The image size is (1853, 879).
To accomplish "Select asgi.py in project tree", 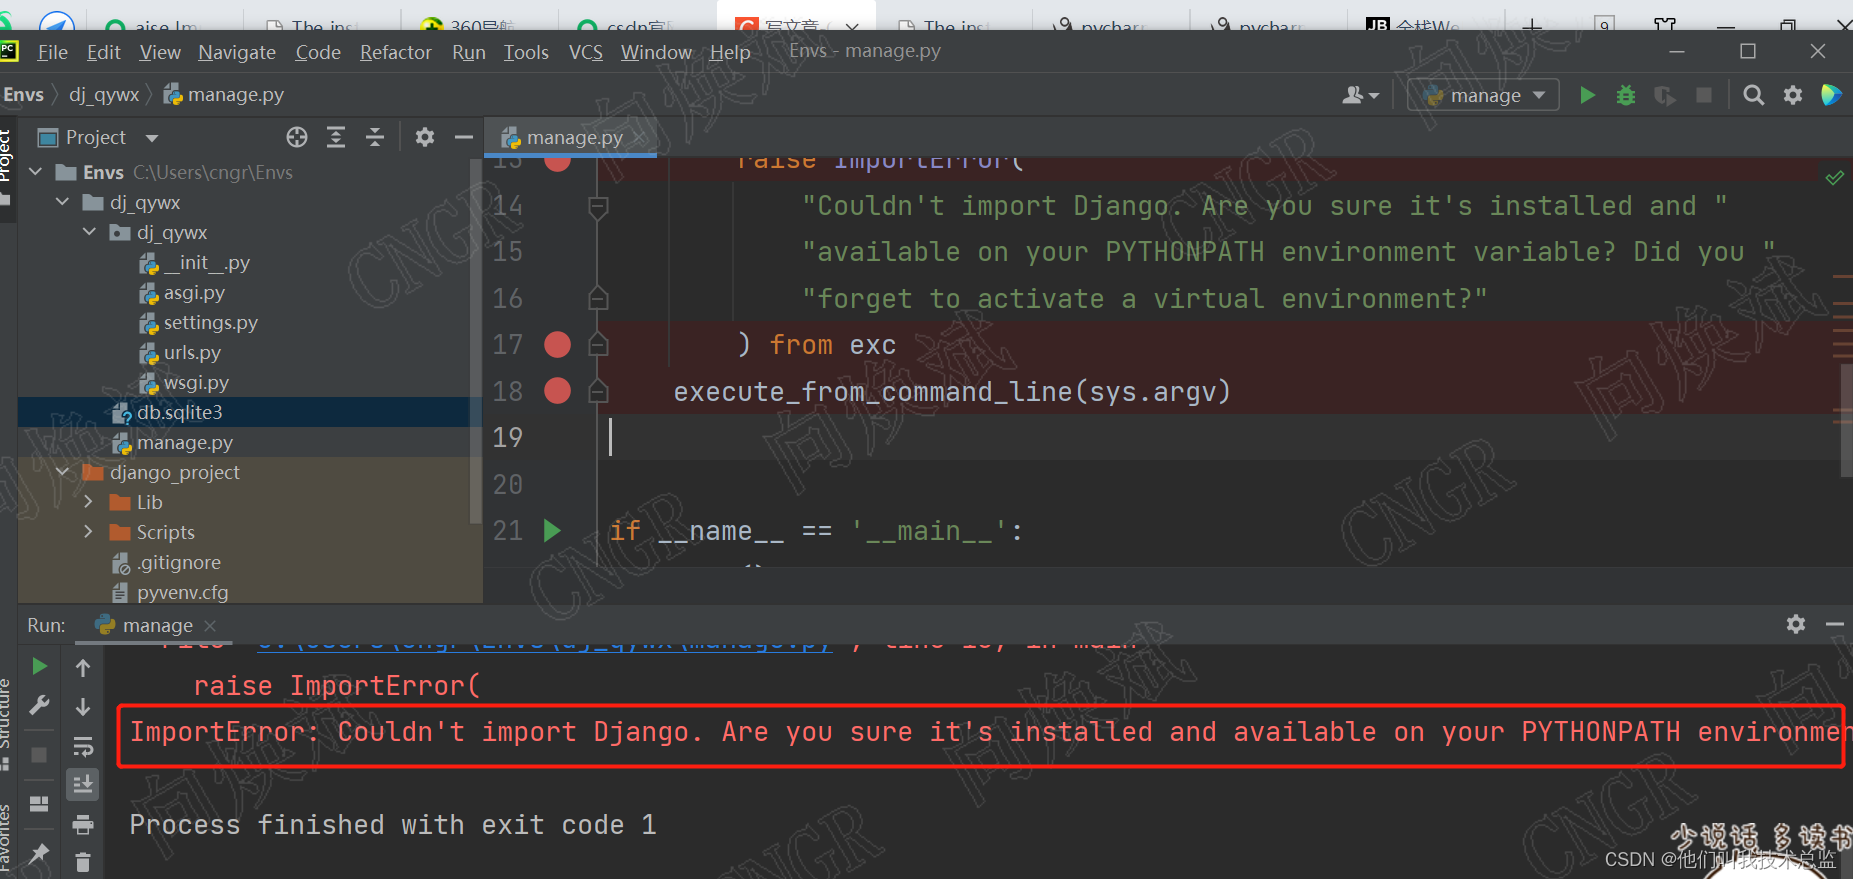I will click(181, 292).
